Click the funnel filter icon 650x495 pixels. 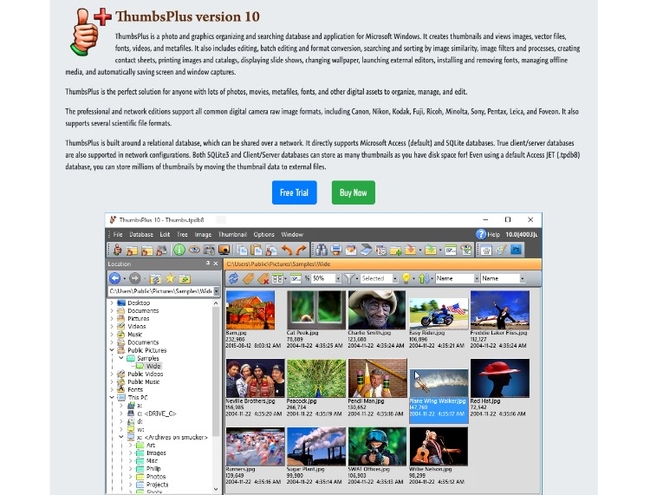coord(349,278)
